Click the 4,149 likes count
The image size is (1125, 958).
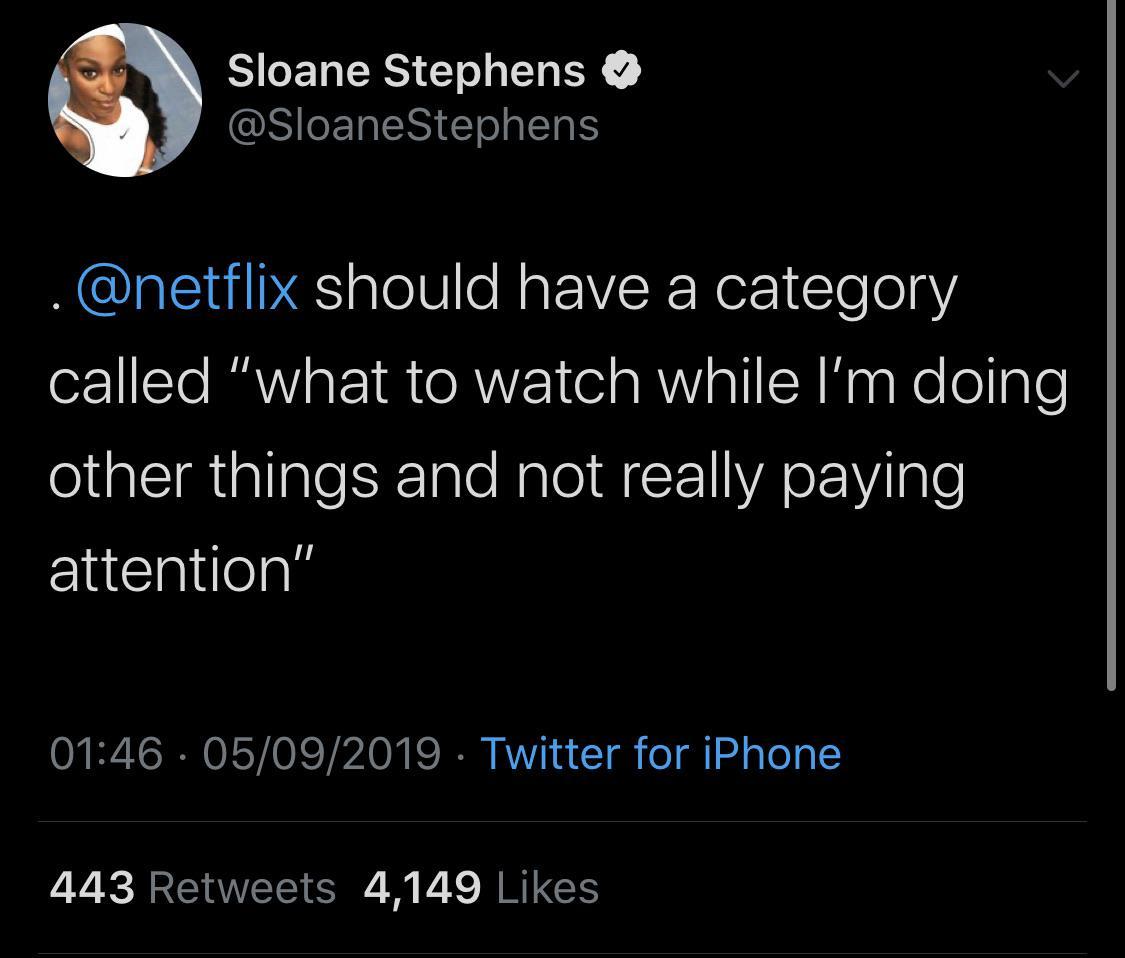click(x=421, y=887)
